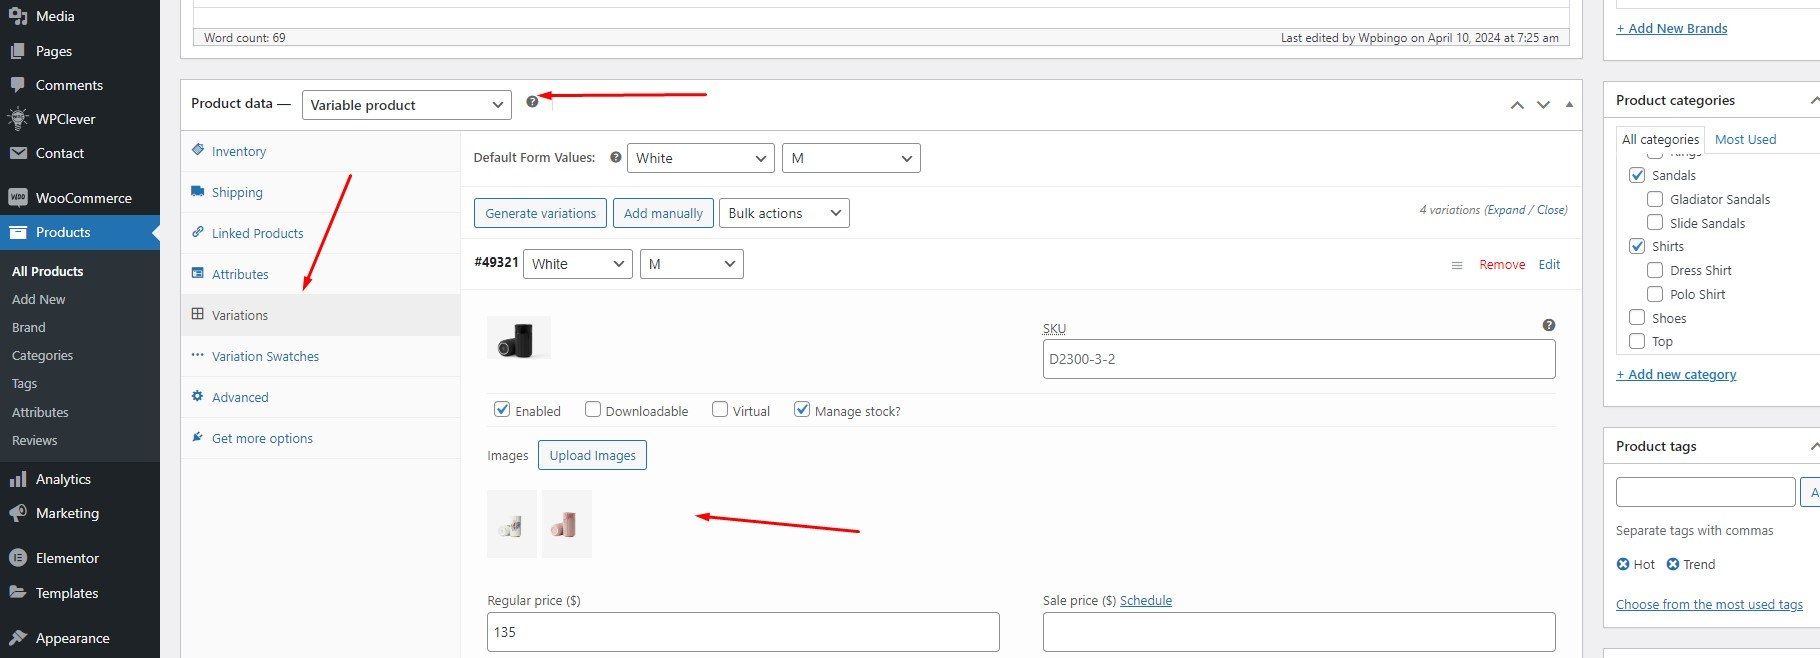Click the Regular price field
Image resolution: width=1820 pixels, height=658 pixels.
[743, 632]
